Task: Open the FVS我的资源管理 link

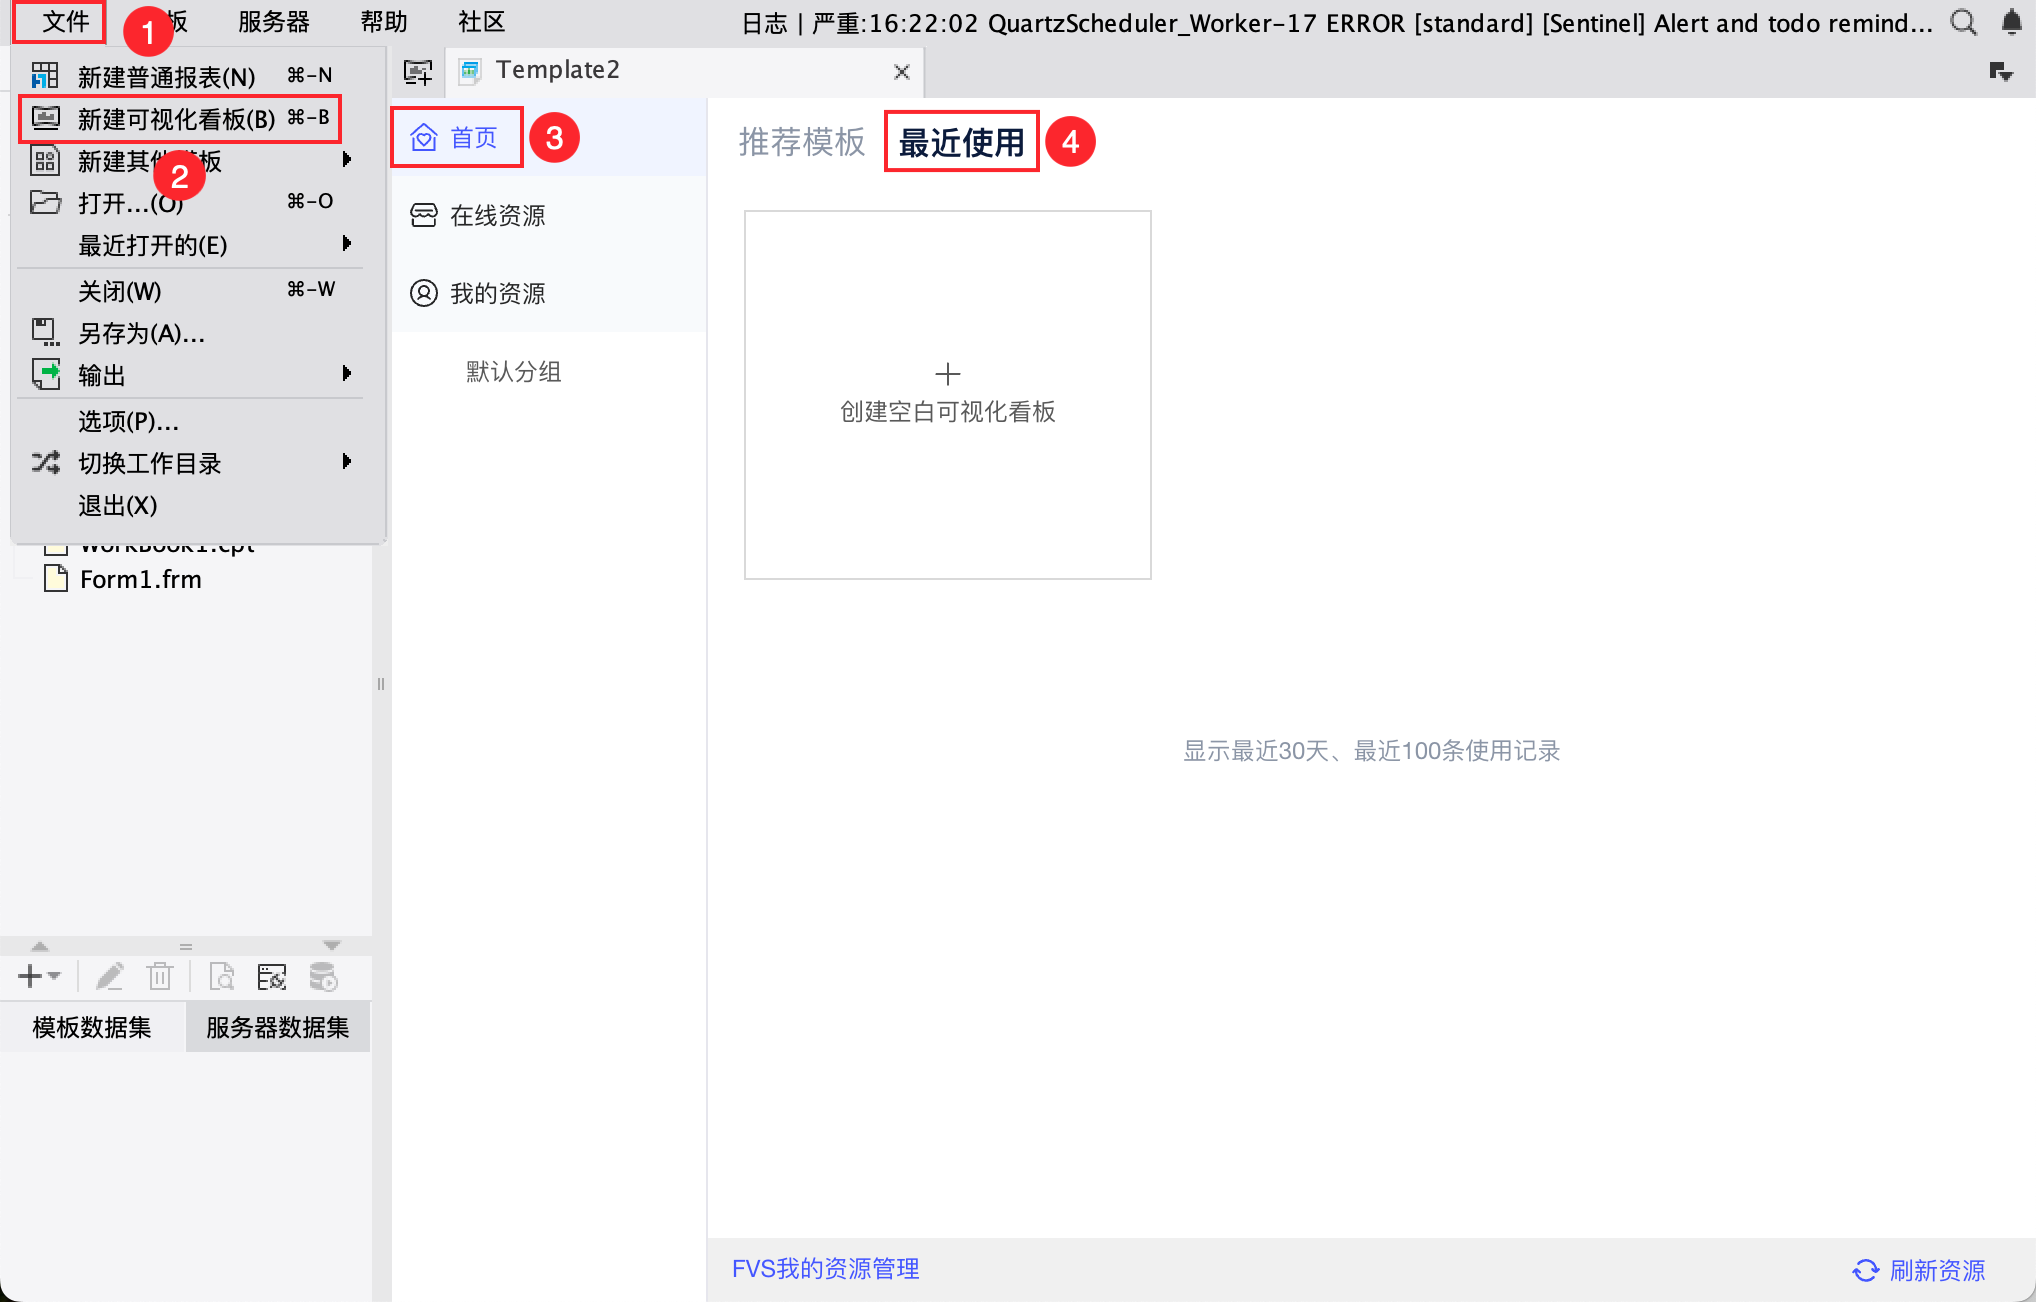Action: pos(825,1269)
